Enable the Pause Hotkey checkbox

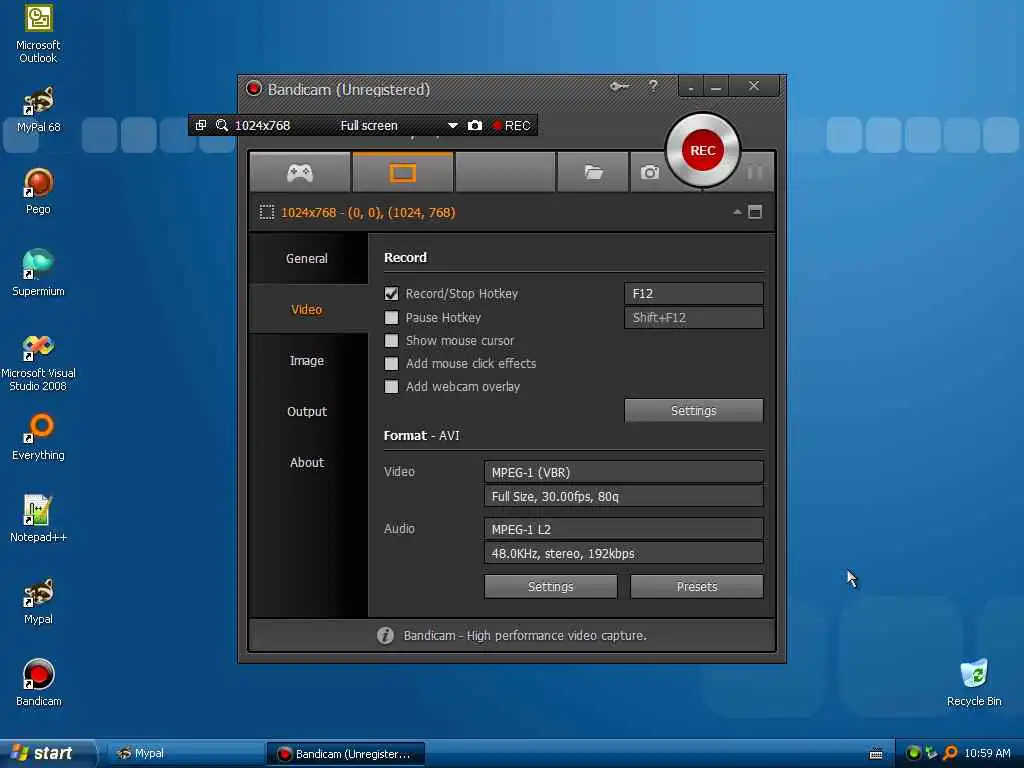[x=391, y=317]
